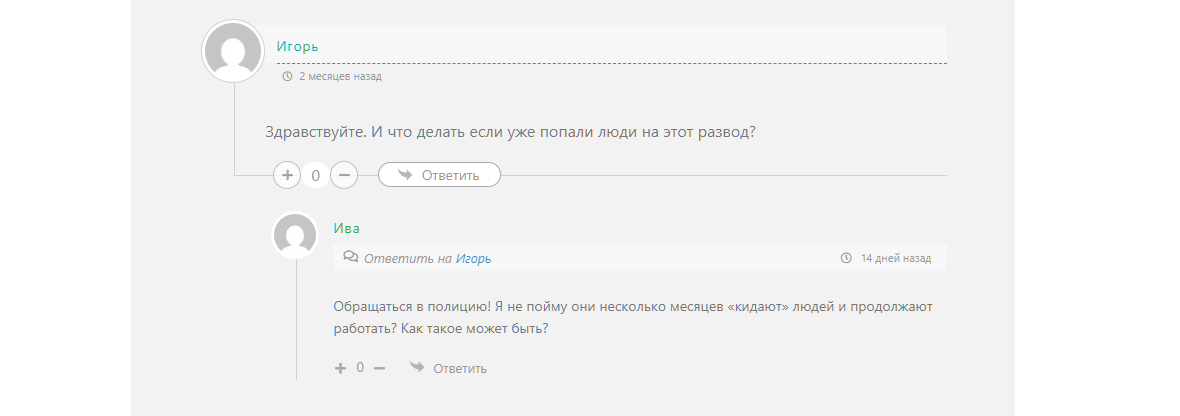Click the author name Ива
The height and width of the screenshot is (416, 1180).
point(346,228)
